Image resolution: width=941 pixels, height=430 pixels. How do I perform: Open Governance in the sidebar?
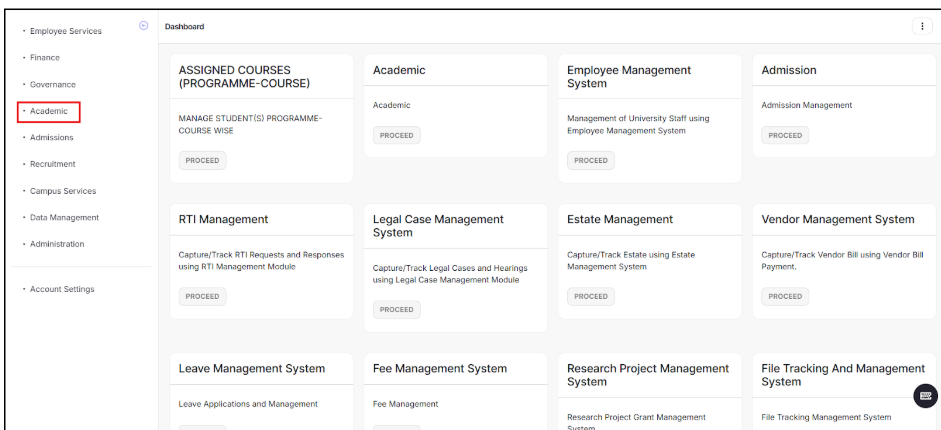pos(53,85)
